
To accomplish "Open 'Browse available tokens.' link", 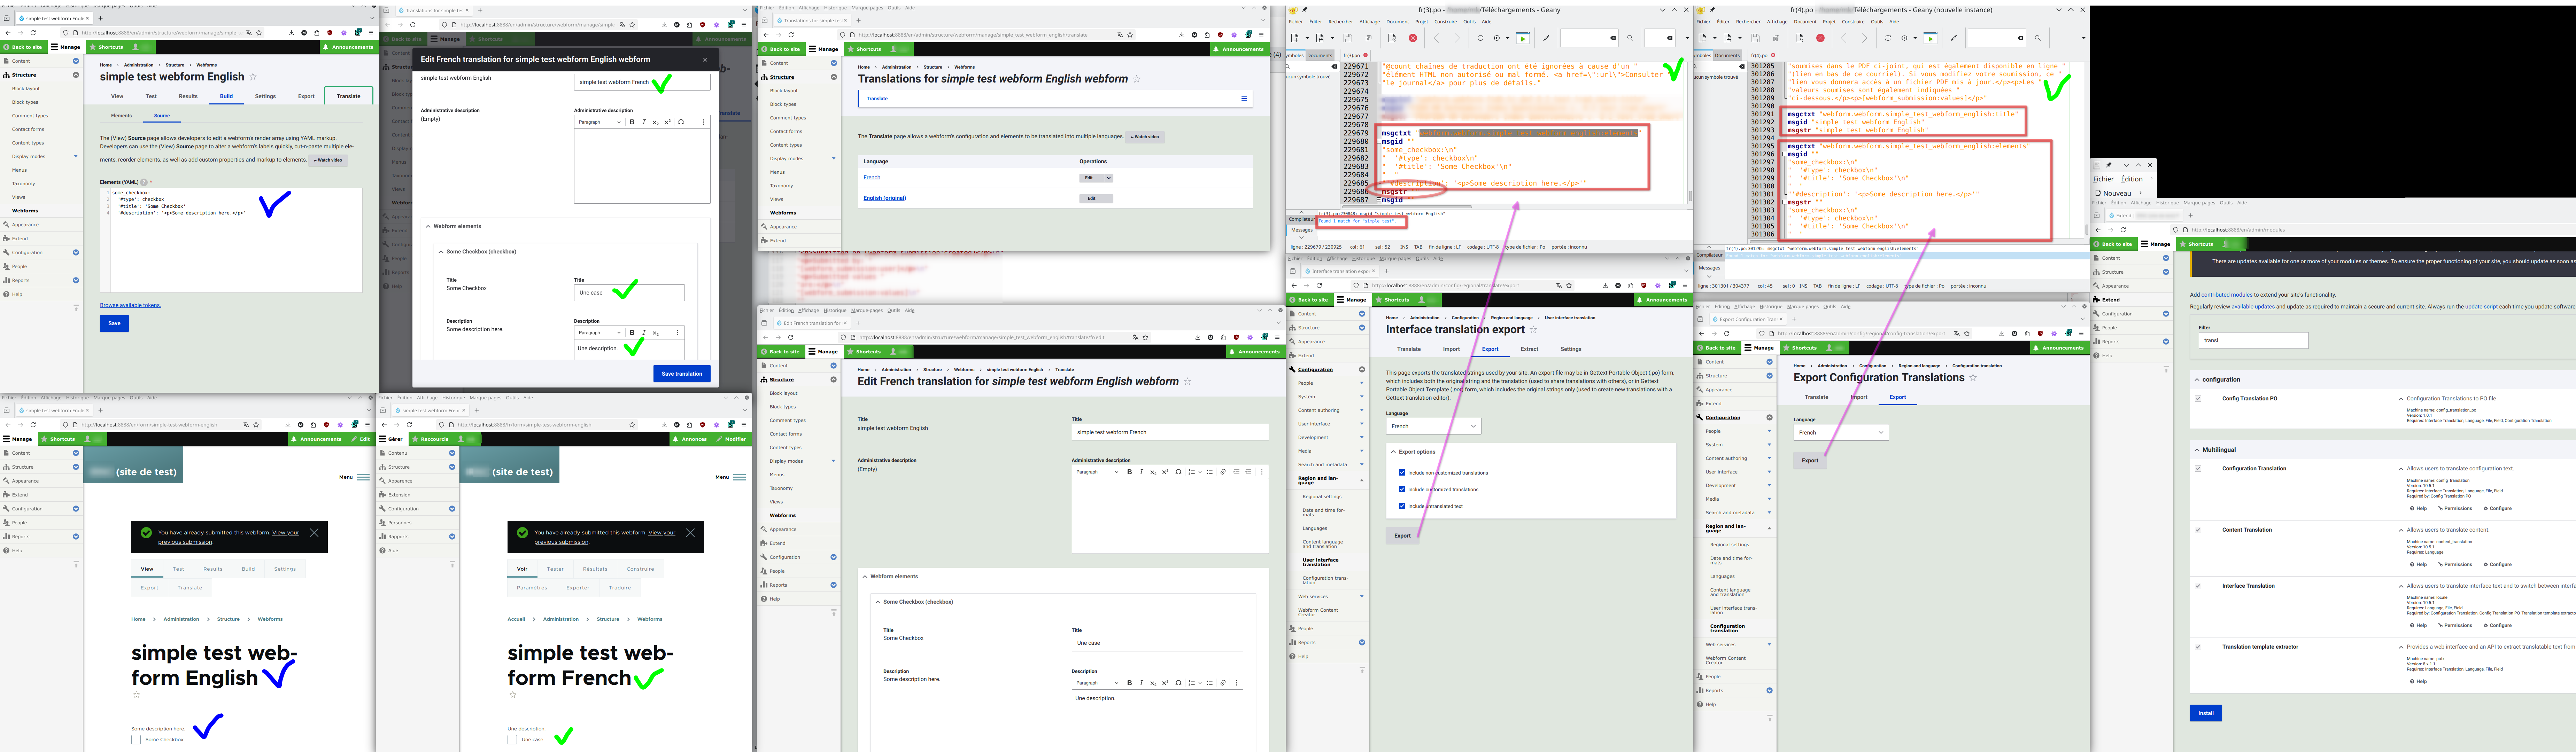I will (x=130, y=305).
